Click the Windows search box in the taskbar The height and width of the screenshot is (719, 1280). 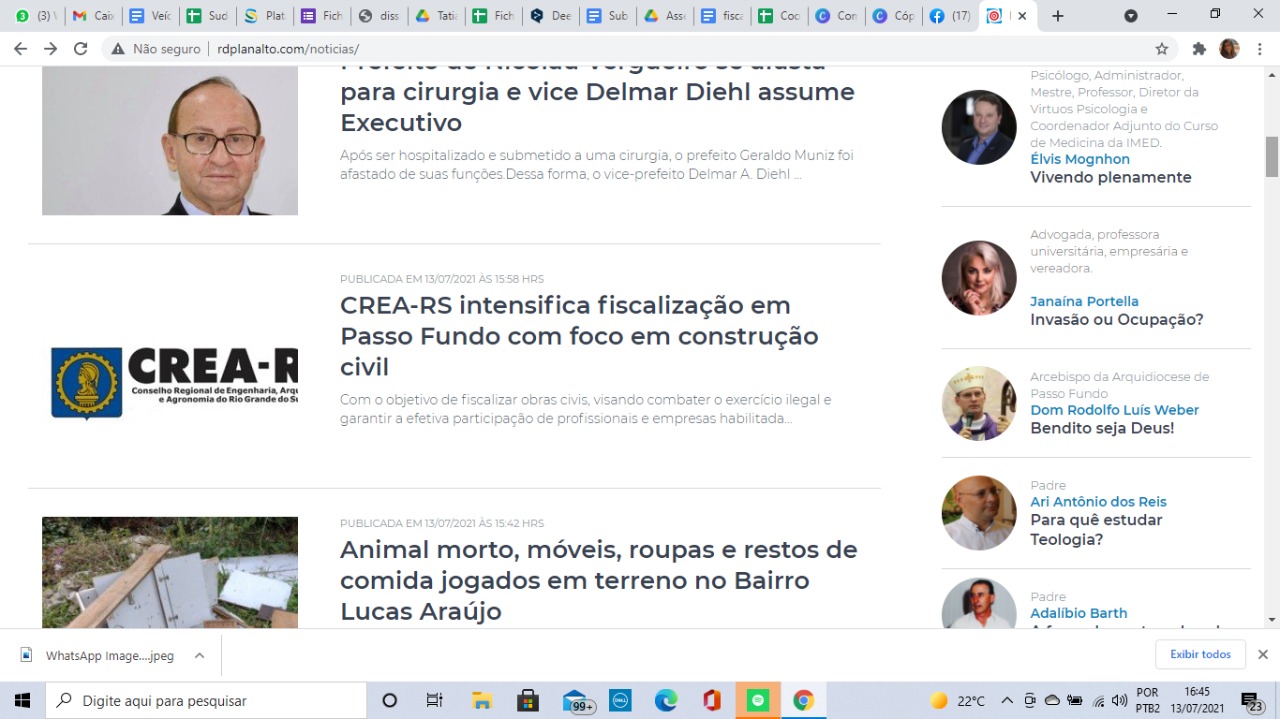pos(206,700)
